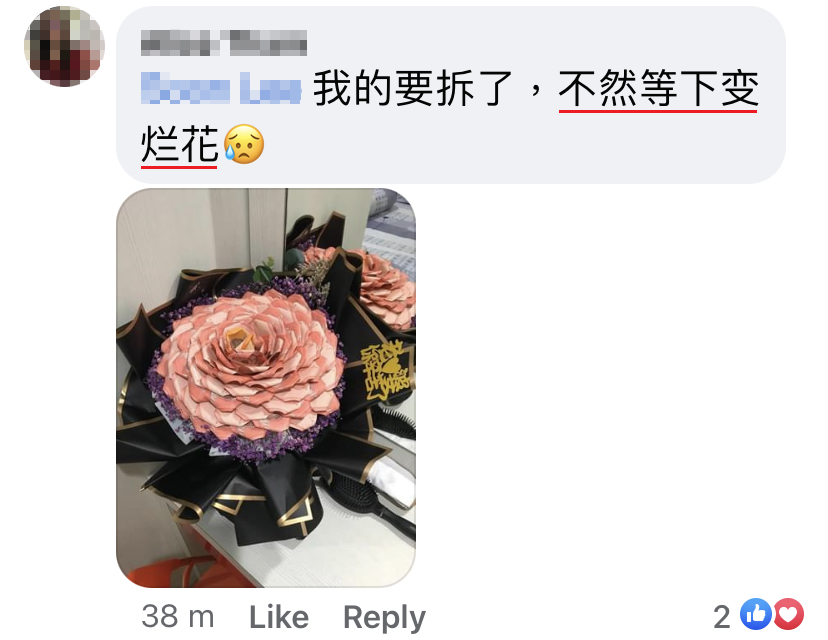Click the underlined text 不然等下变
The height and width of the screenshot is (640, 828).
[658, 89]
